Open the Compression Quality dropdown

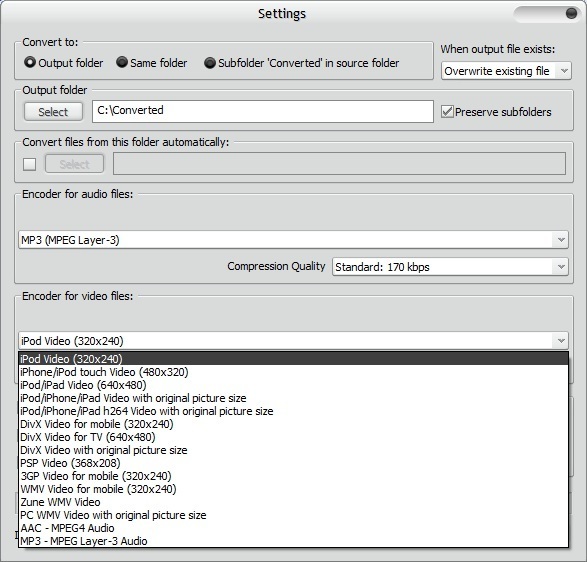(450, 267)
